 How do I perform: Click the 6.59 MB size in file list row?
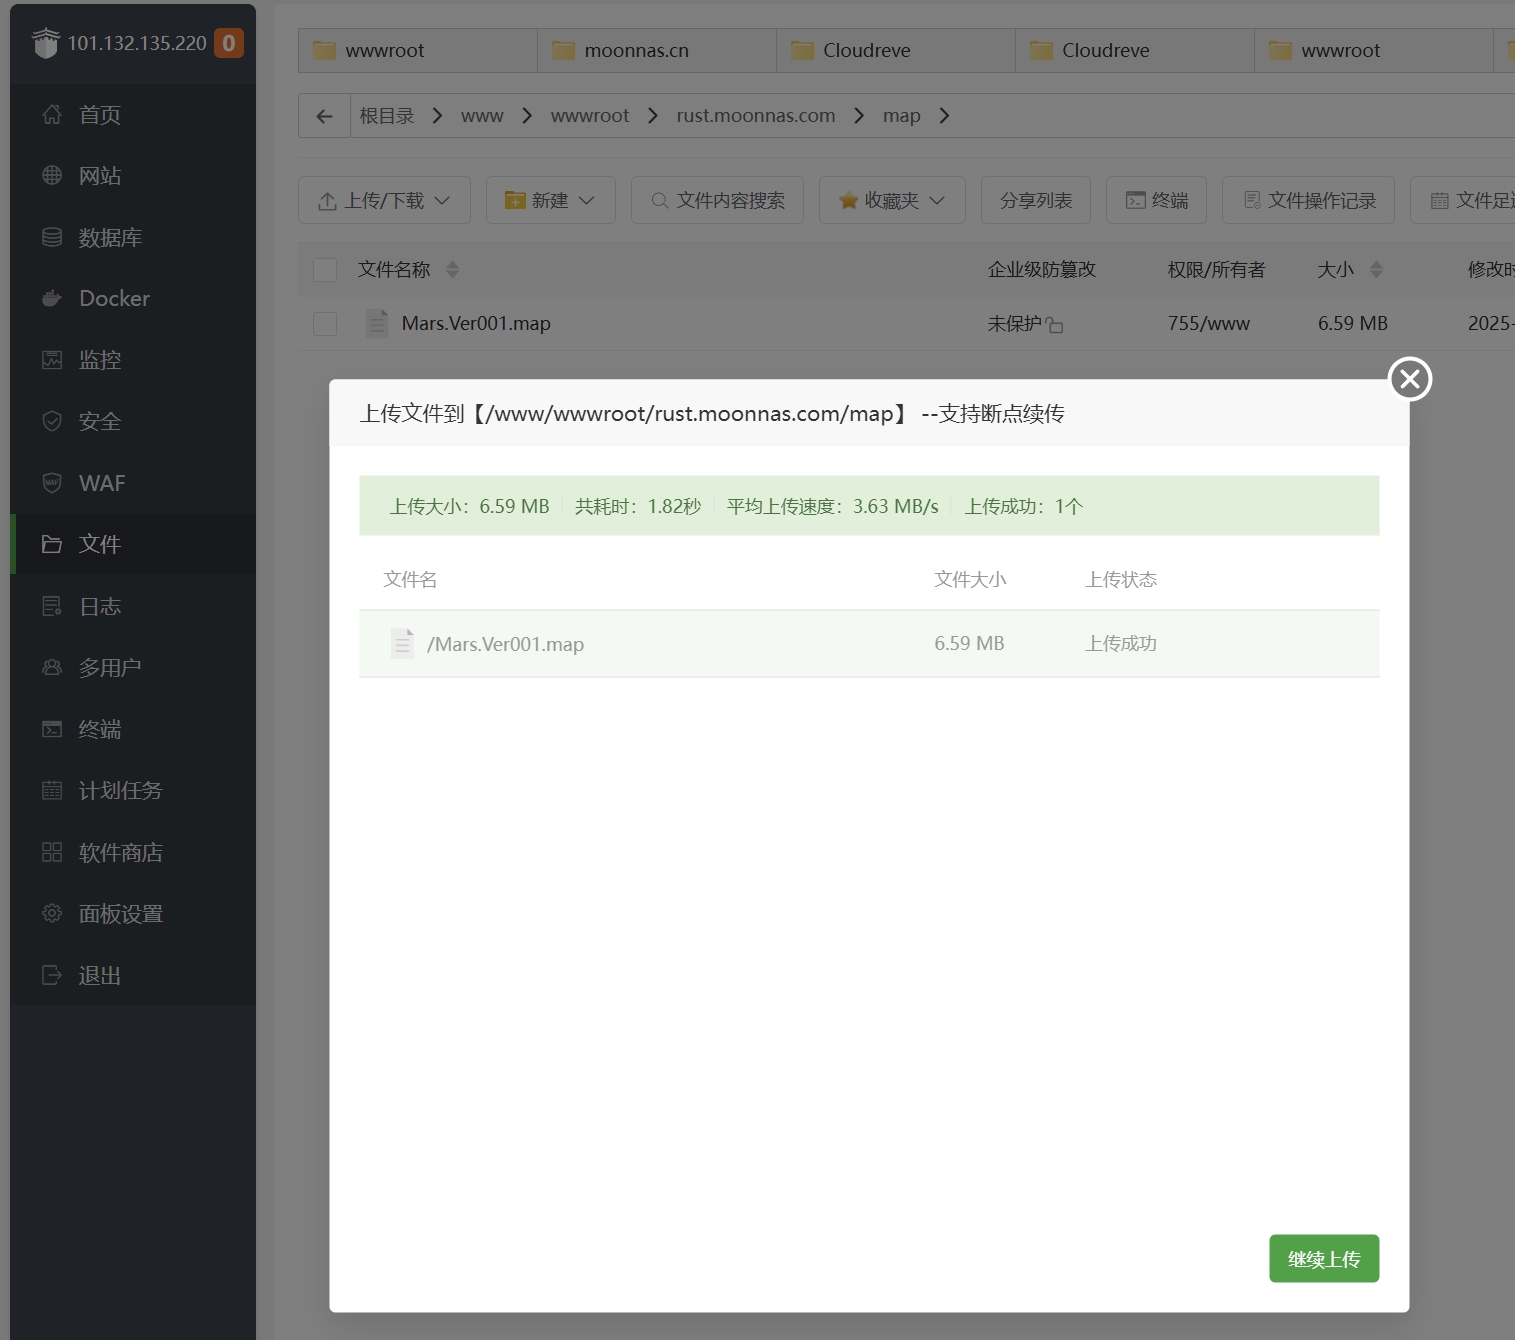coord(1353,323)
